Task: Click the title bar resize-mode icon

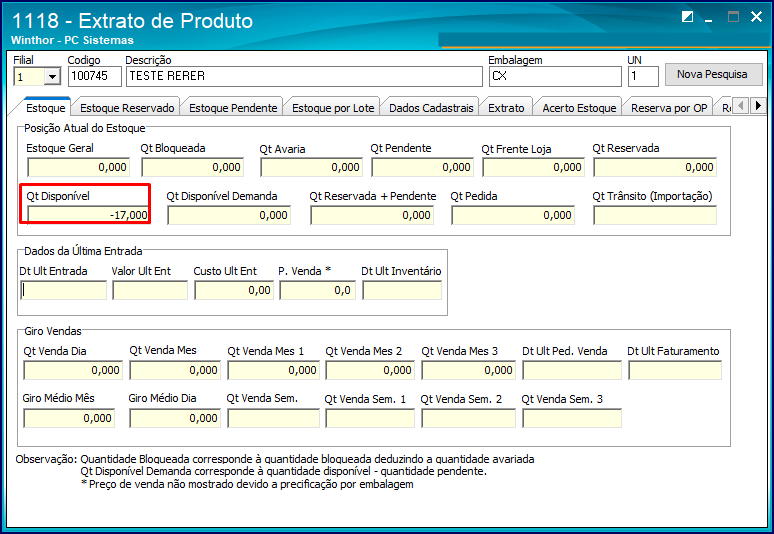Action: [687, 17]
